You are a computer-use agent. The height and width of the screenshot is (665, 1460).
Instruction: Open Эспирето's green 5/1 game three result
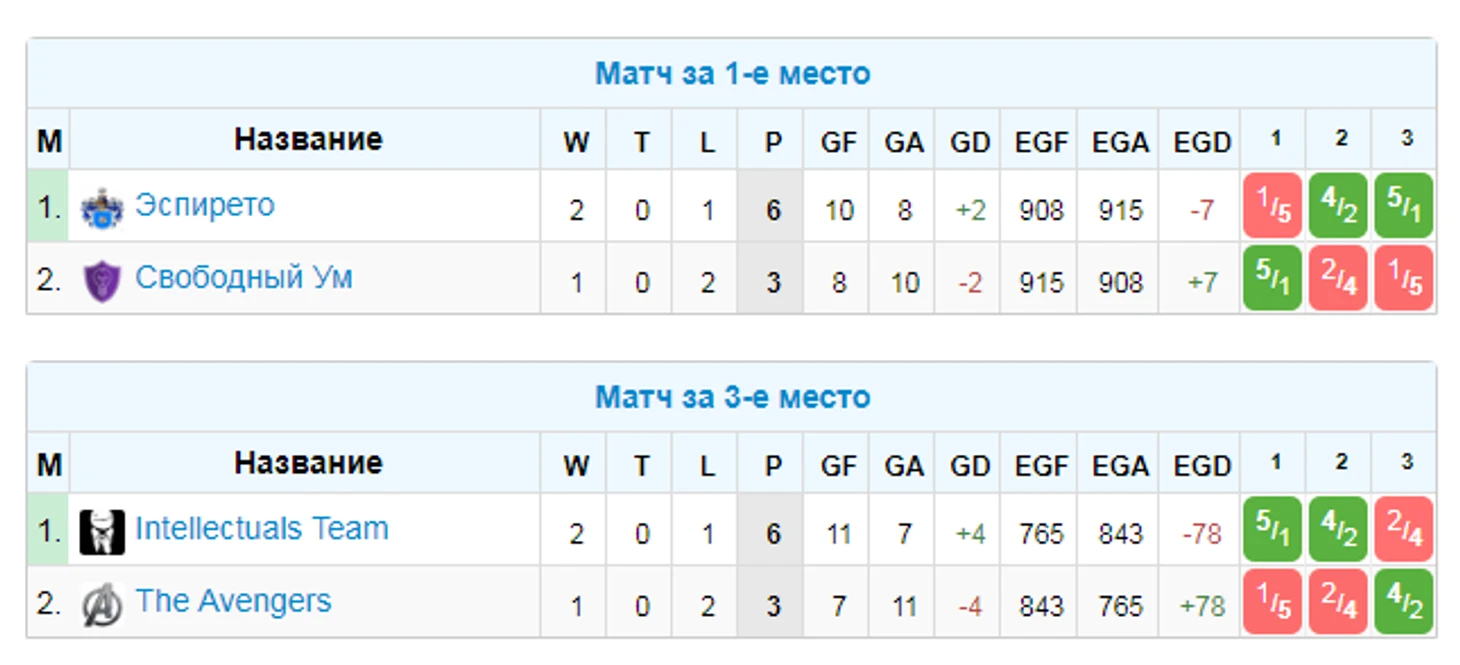click(x=1403, y=206)
